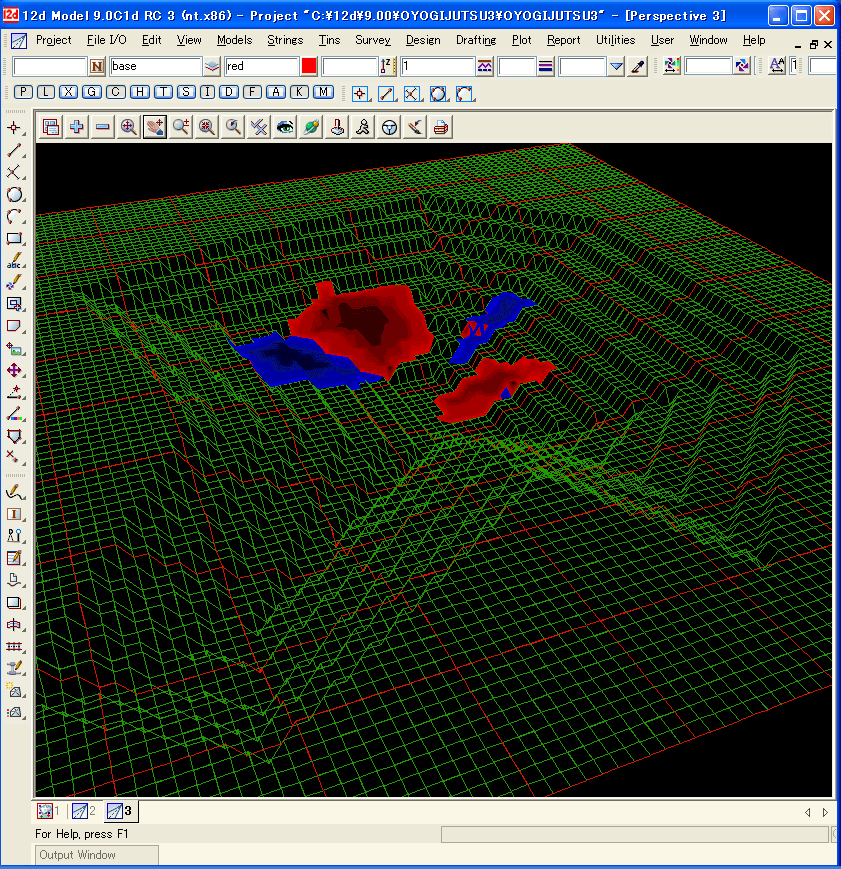This screenshot has height=869, width=841.
Task: Switch to view tab 2
Action: (x=84, y=811)
